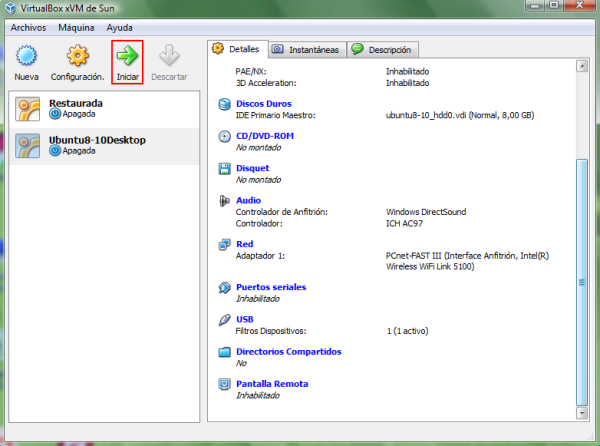Open the CD/DVD-ROM settings link
The width and height of the screenshot is (600, 446).
tap(265, 136)
